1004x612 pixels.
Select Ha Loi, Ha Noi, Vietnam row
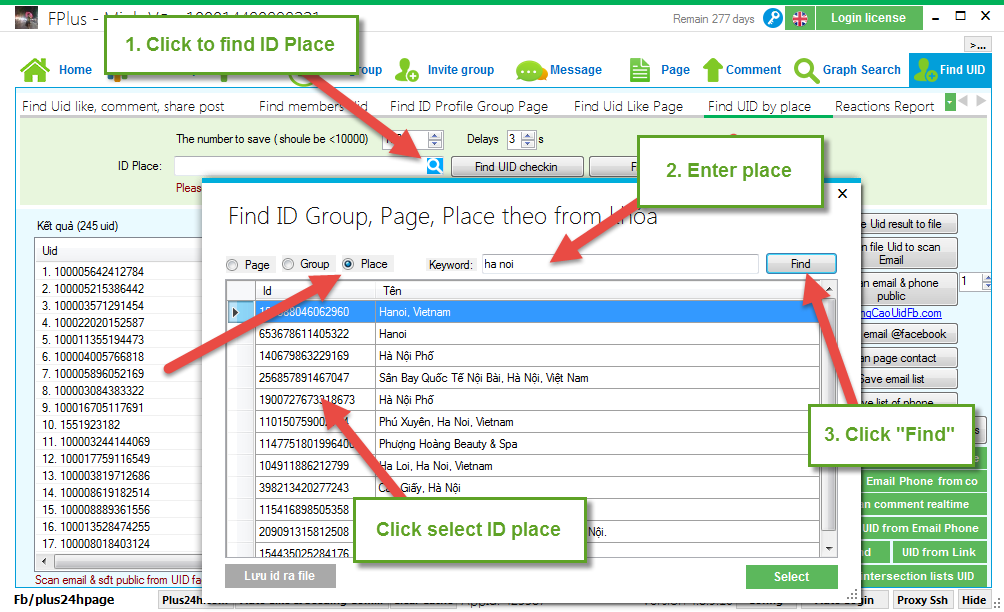[x=524, y=465]
